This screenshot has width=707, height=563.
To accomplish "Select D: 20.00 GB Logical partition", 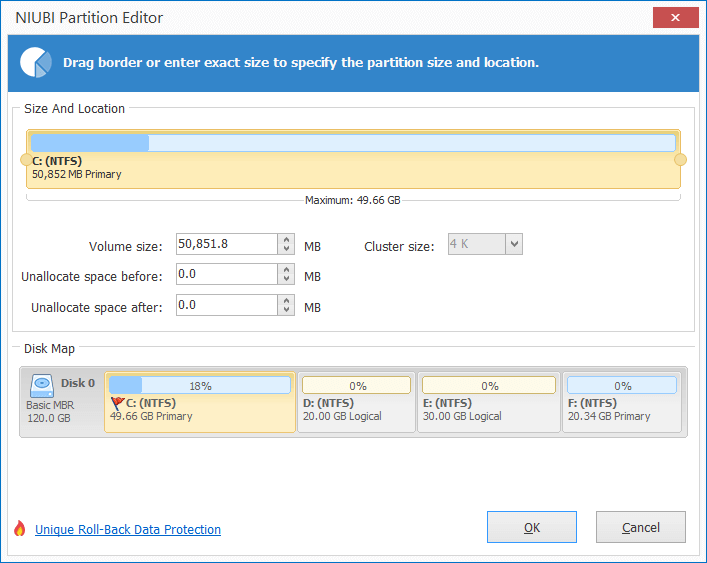I will pyautogui.click(x=356, y=403).
